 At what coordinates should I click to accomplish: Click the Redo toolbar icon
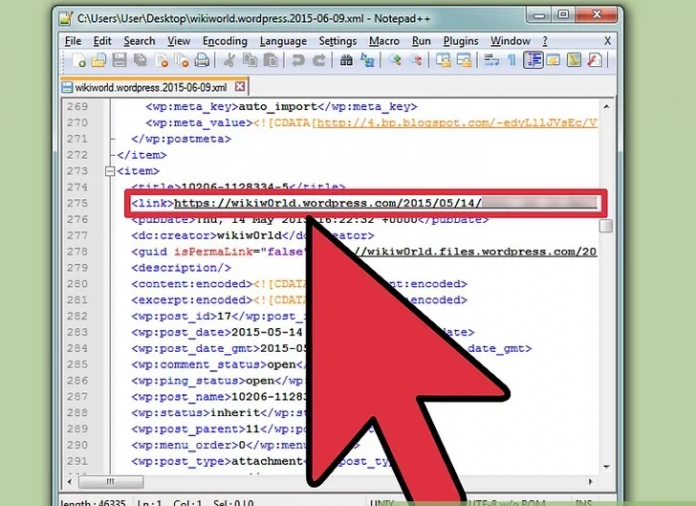(318, 62)
